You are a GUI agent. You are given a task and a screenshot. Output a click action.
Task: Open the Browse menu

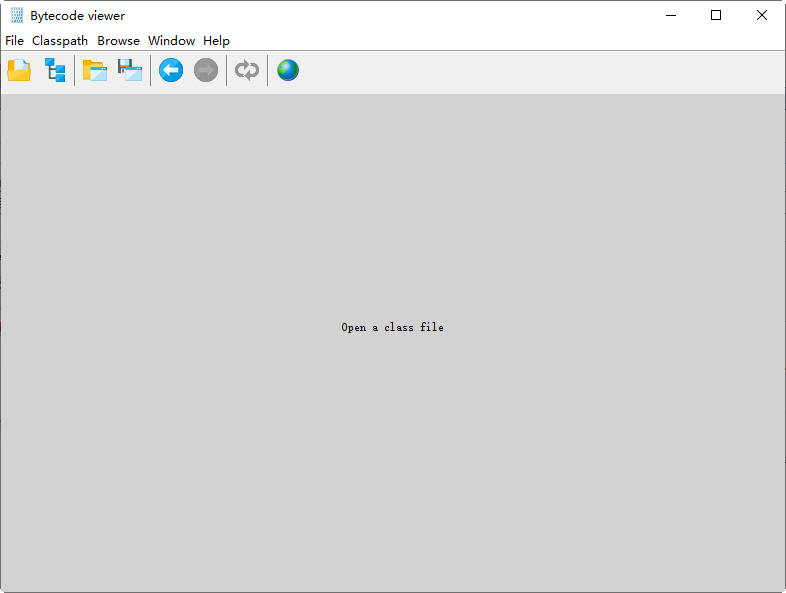[118, 41]
